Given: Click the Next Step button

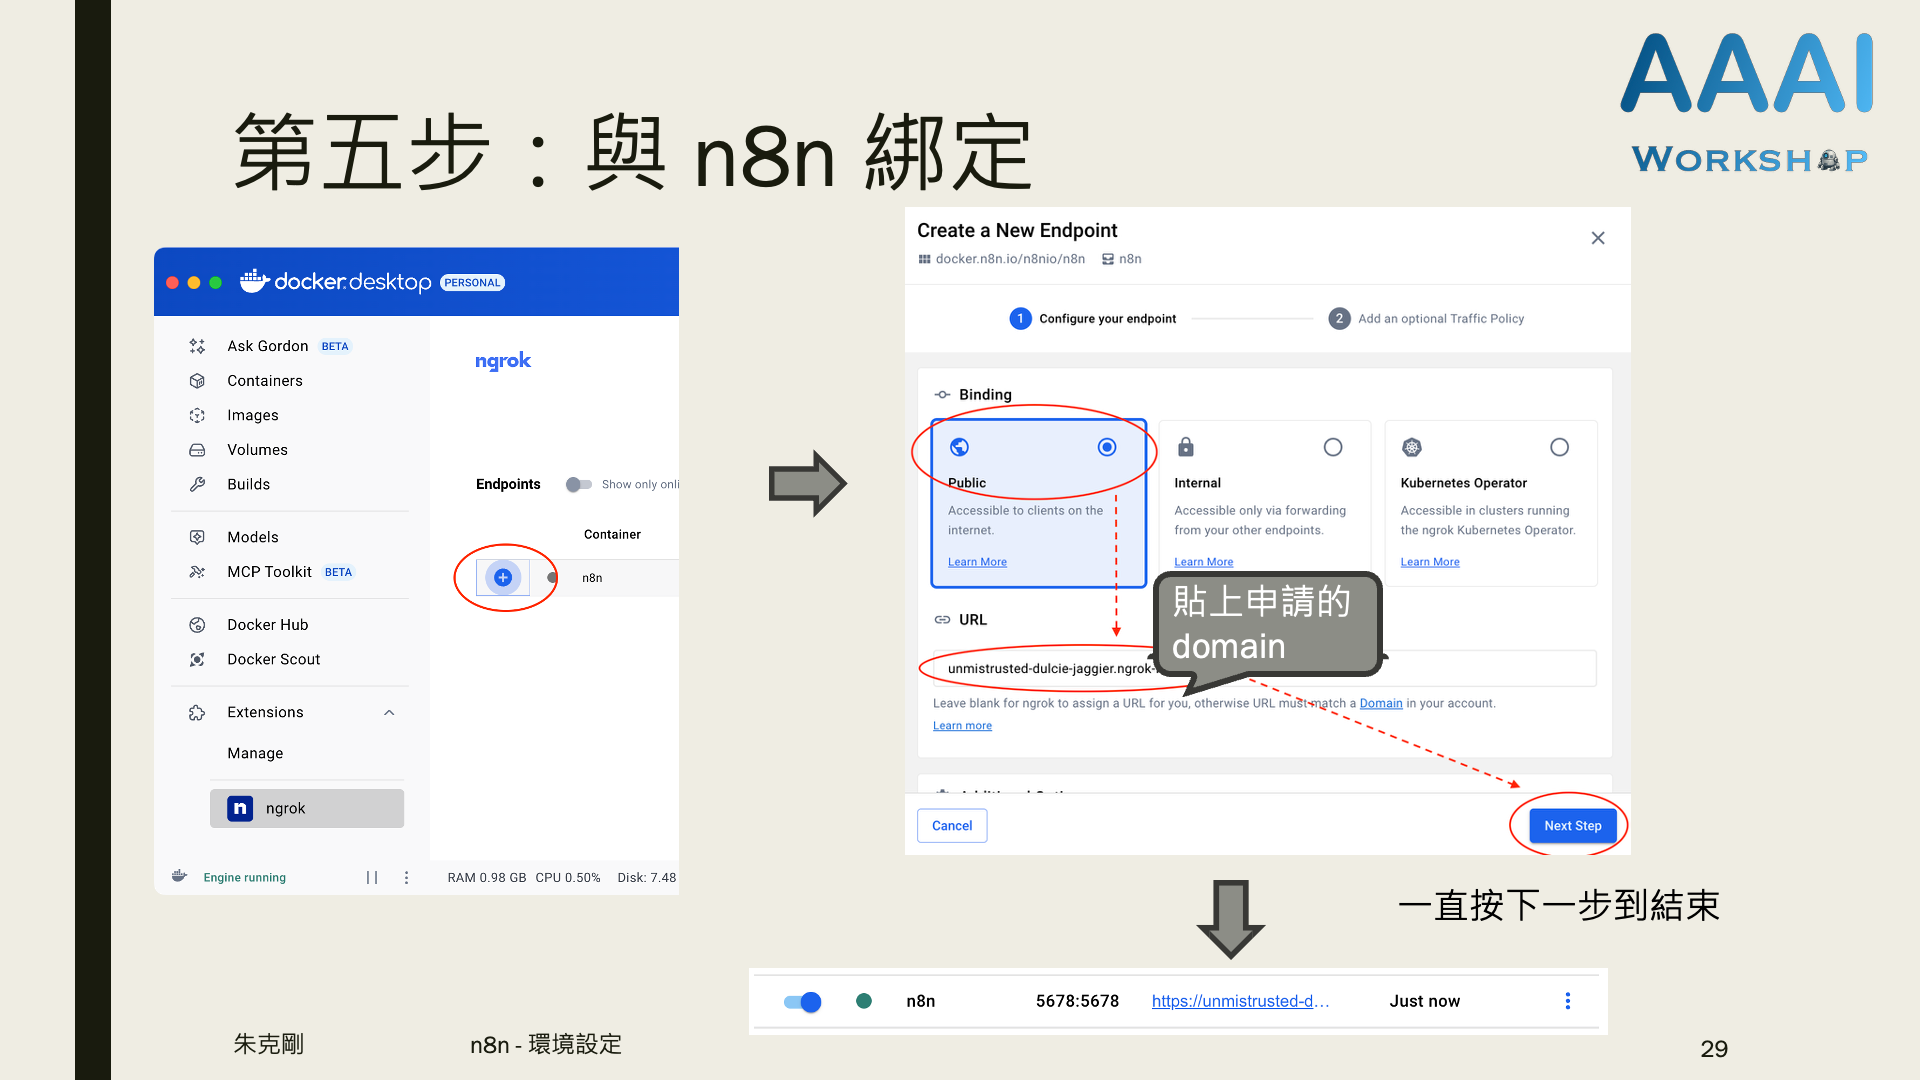Looking at the screenshot, I should tap(1572, 826).
